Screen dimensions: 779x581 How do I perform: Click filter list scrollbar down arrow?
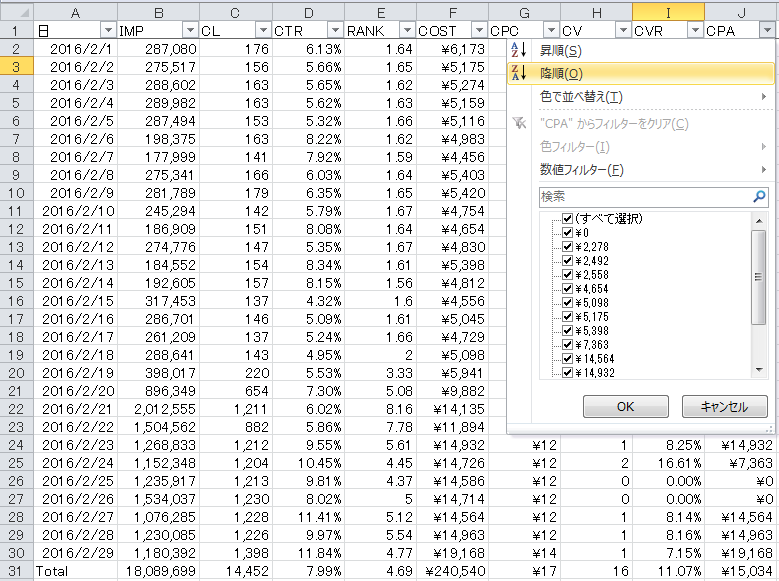[759, 369]
